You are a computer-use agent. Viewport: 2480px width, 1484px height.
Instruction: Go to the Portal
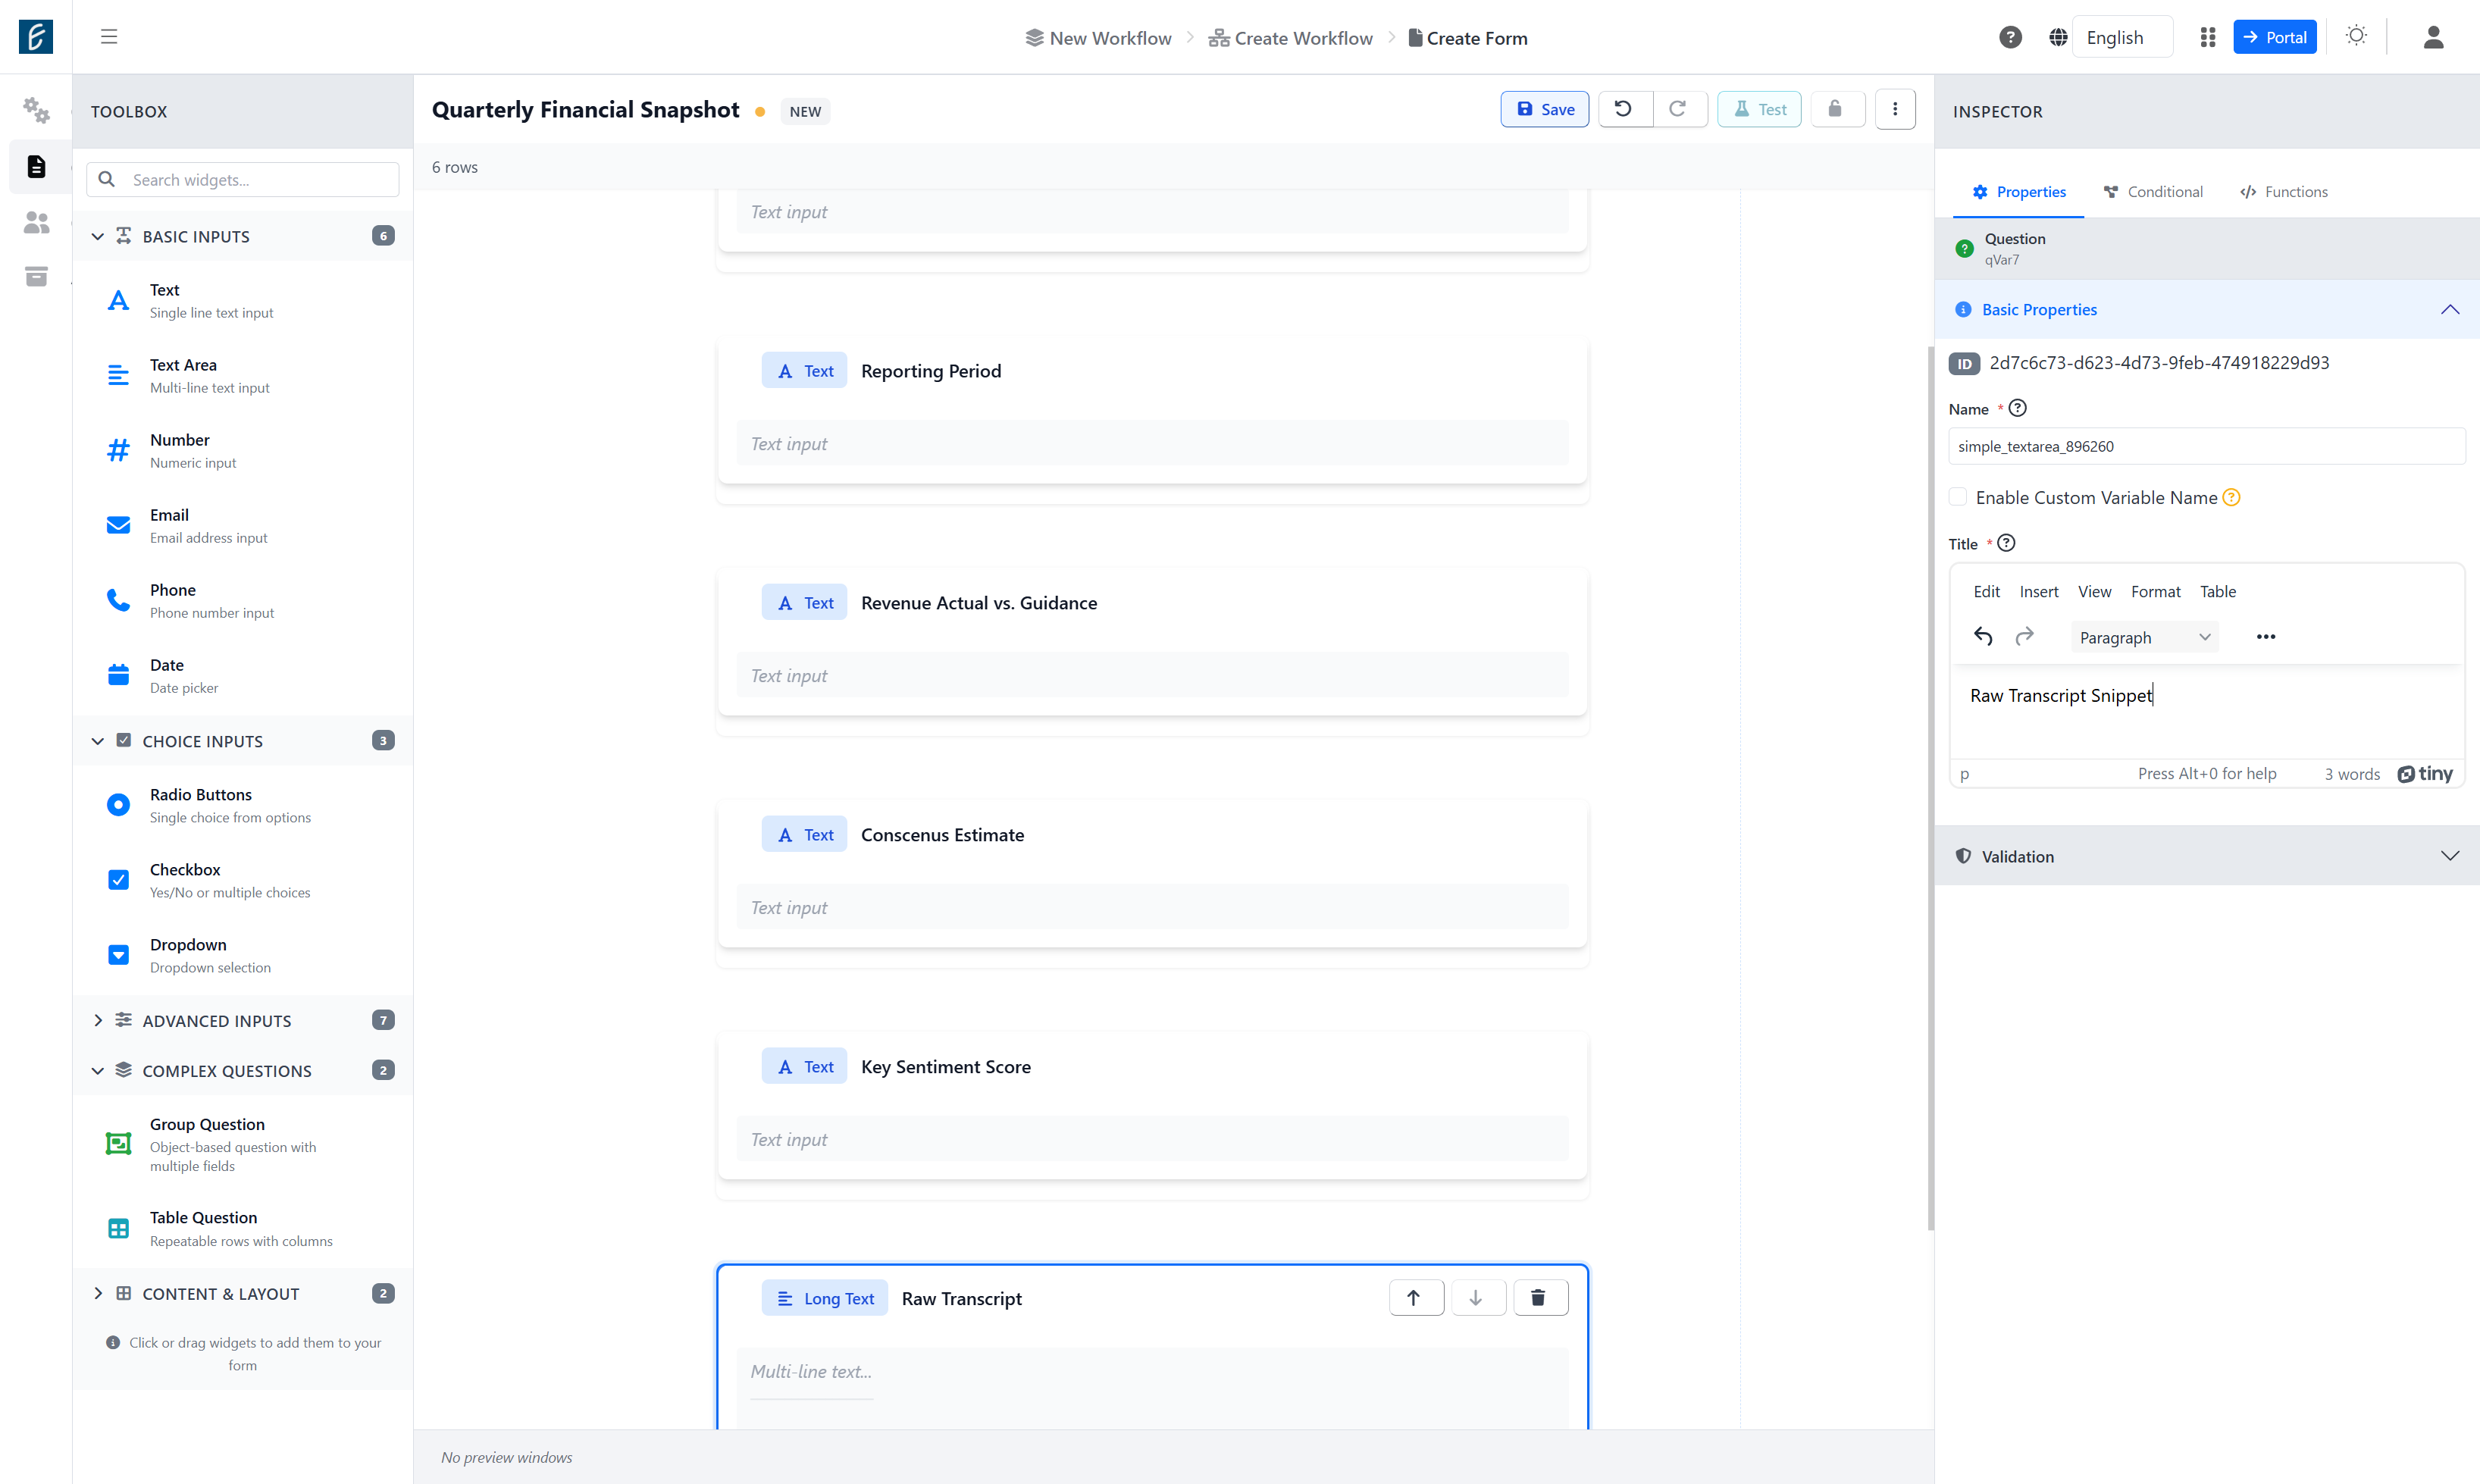(2275, 37)
